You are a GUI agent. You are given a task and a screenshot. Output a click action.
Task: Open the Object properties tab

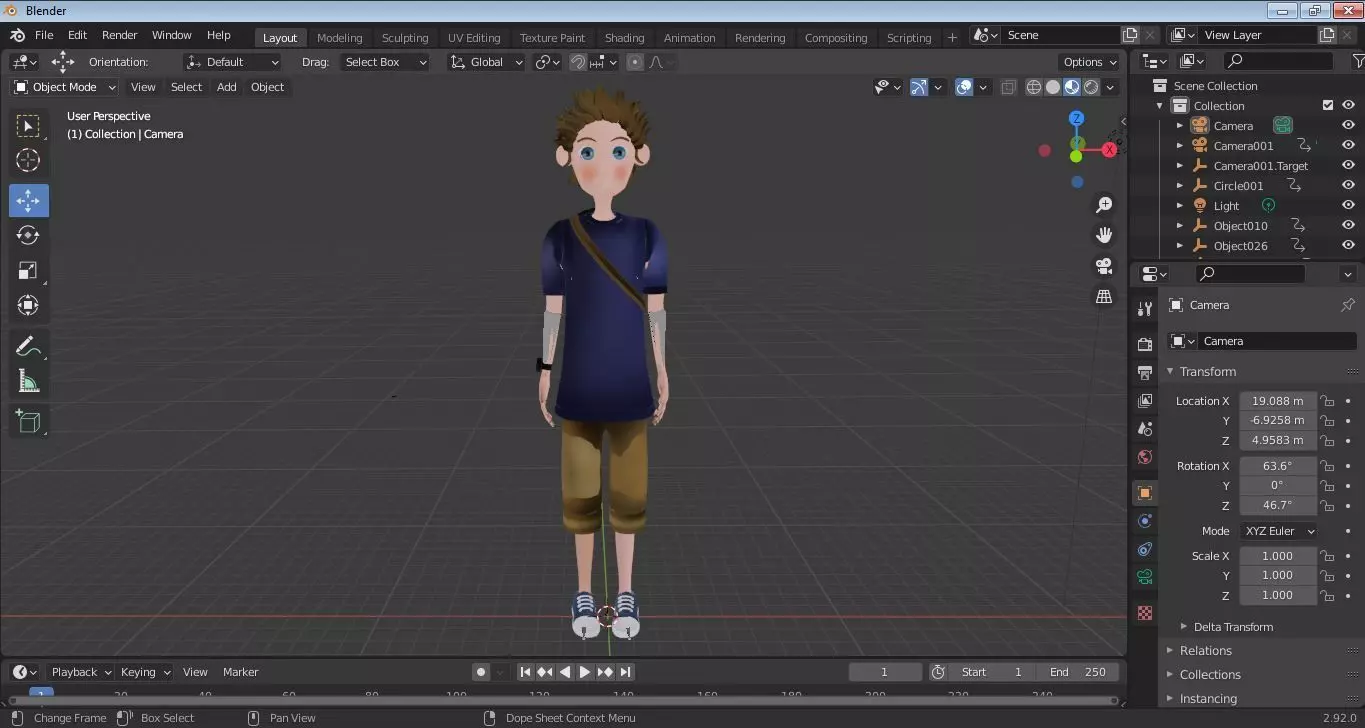click(1145, 493)
